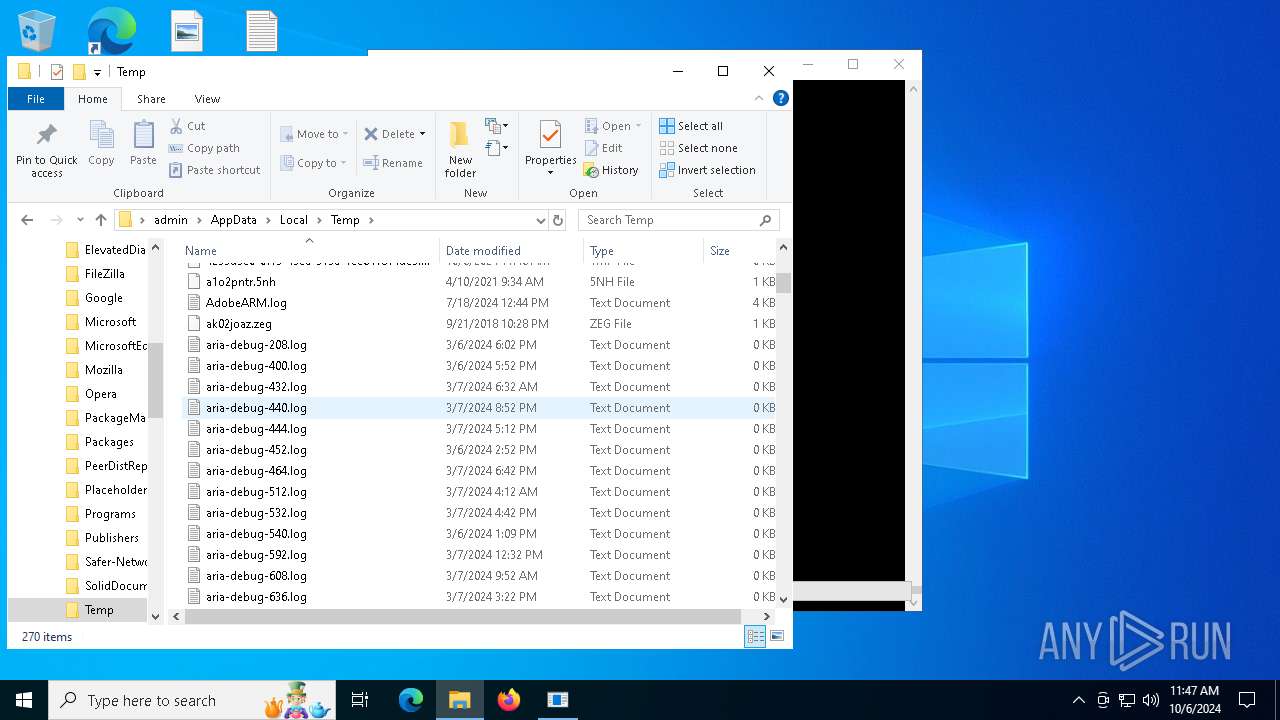Expand the Delete options arrow

click(x=422, y=134)
